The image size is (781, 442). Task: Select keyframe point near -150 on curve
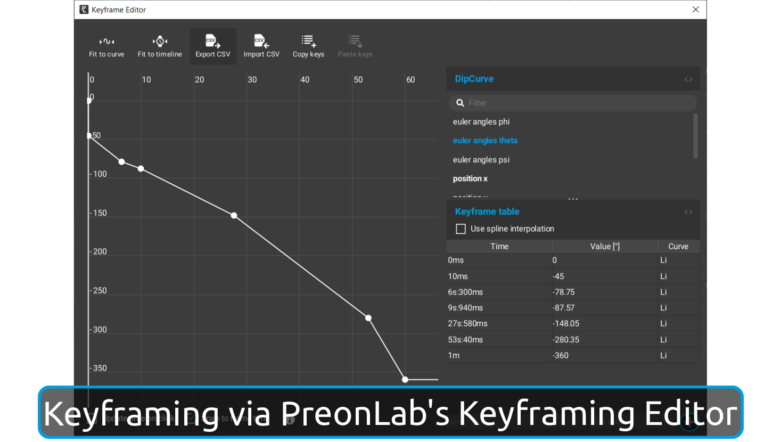pyautogui.click(x=234, y=215)
